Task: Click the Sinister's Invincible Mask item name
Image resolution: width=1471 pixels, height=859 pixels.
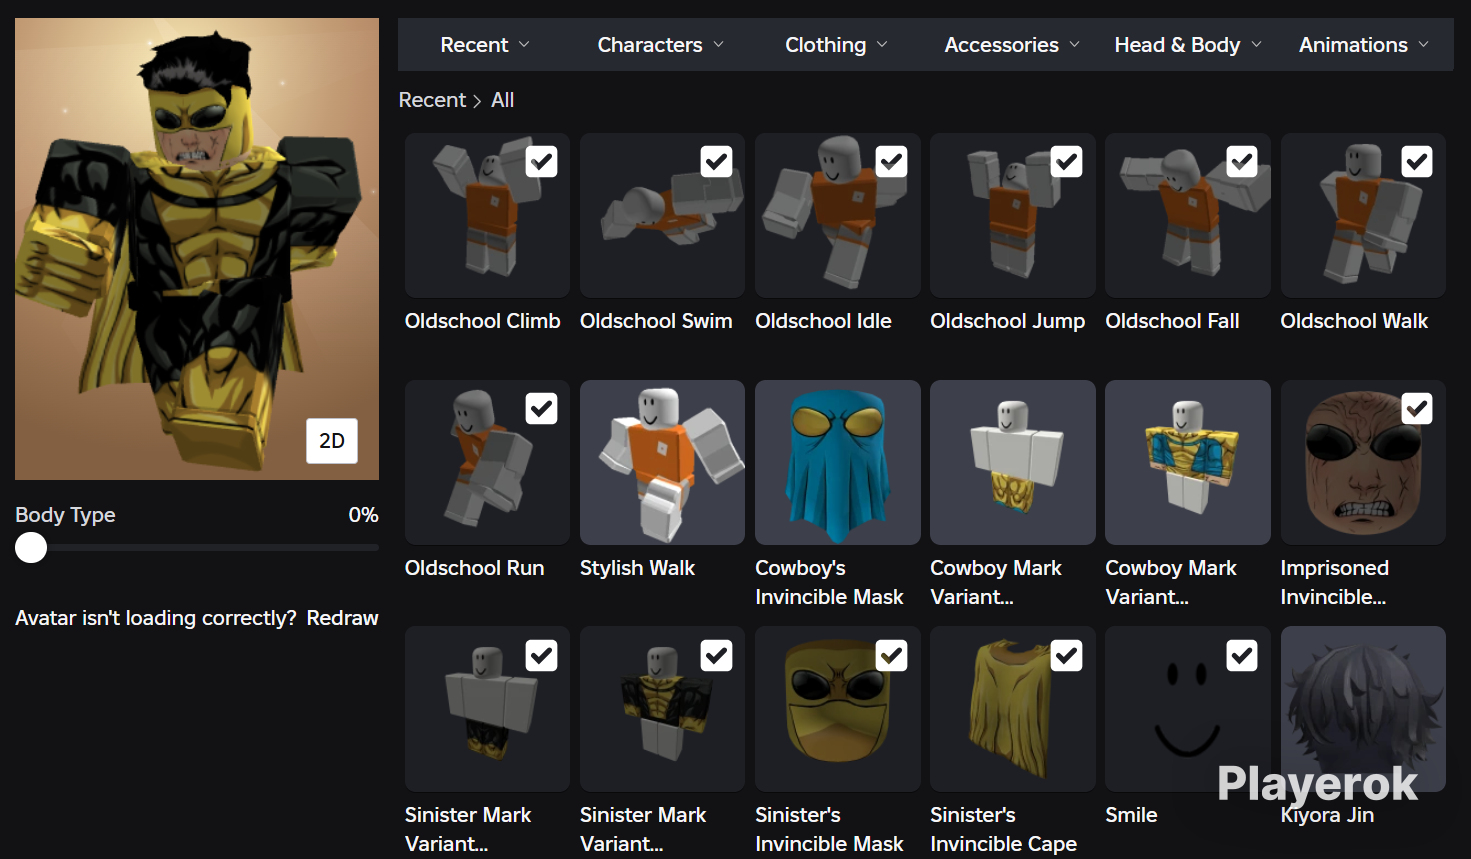Action: point(829,829)
